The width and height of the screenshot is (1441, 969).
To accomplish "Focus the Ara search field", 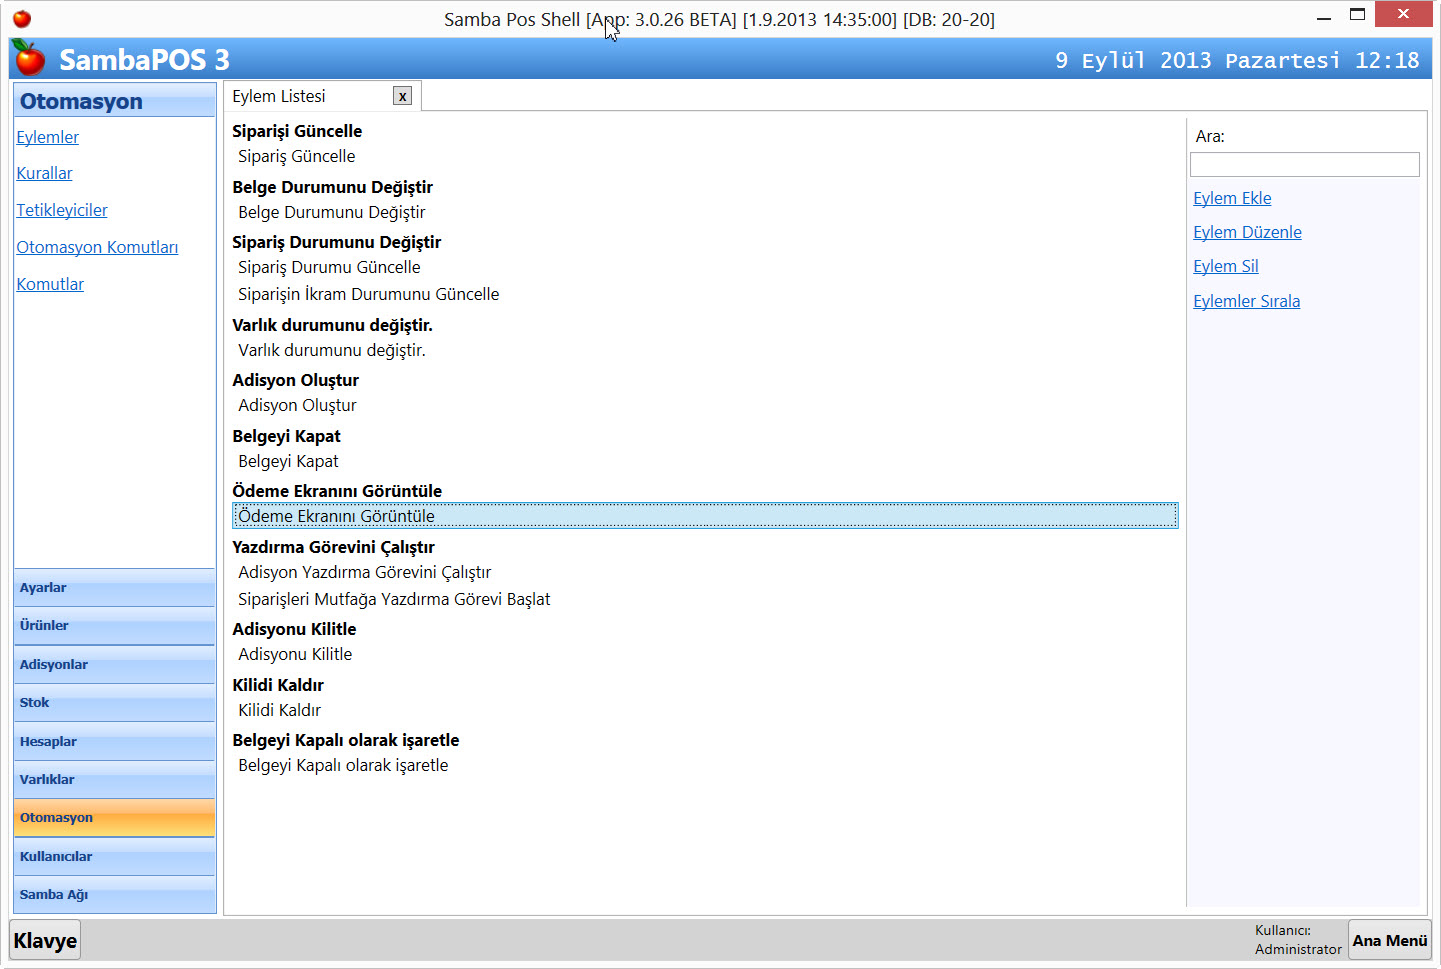I will 1304,165.
